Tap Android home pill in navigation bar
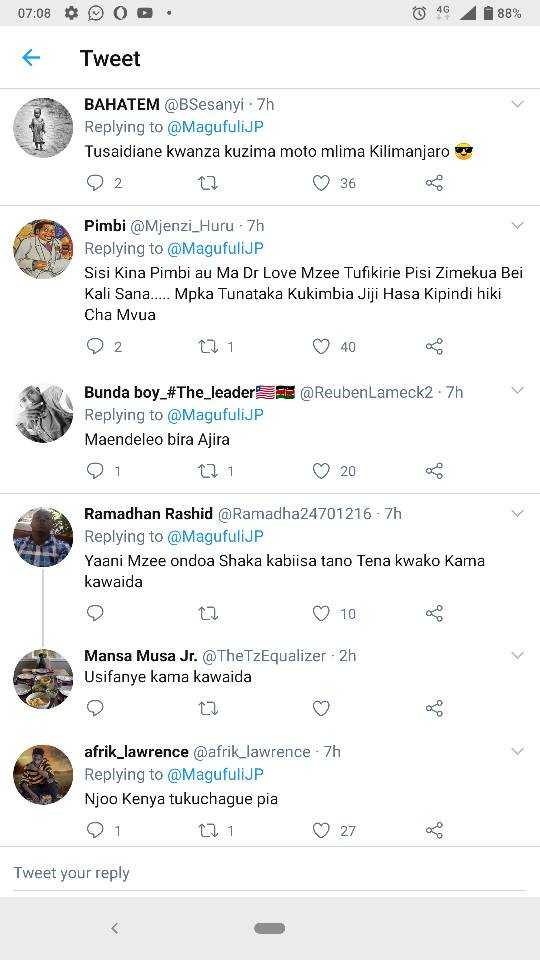540x960 pixels. 269,928
